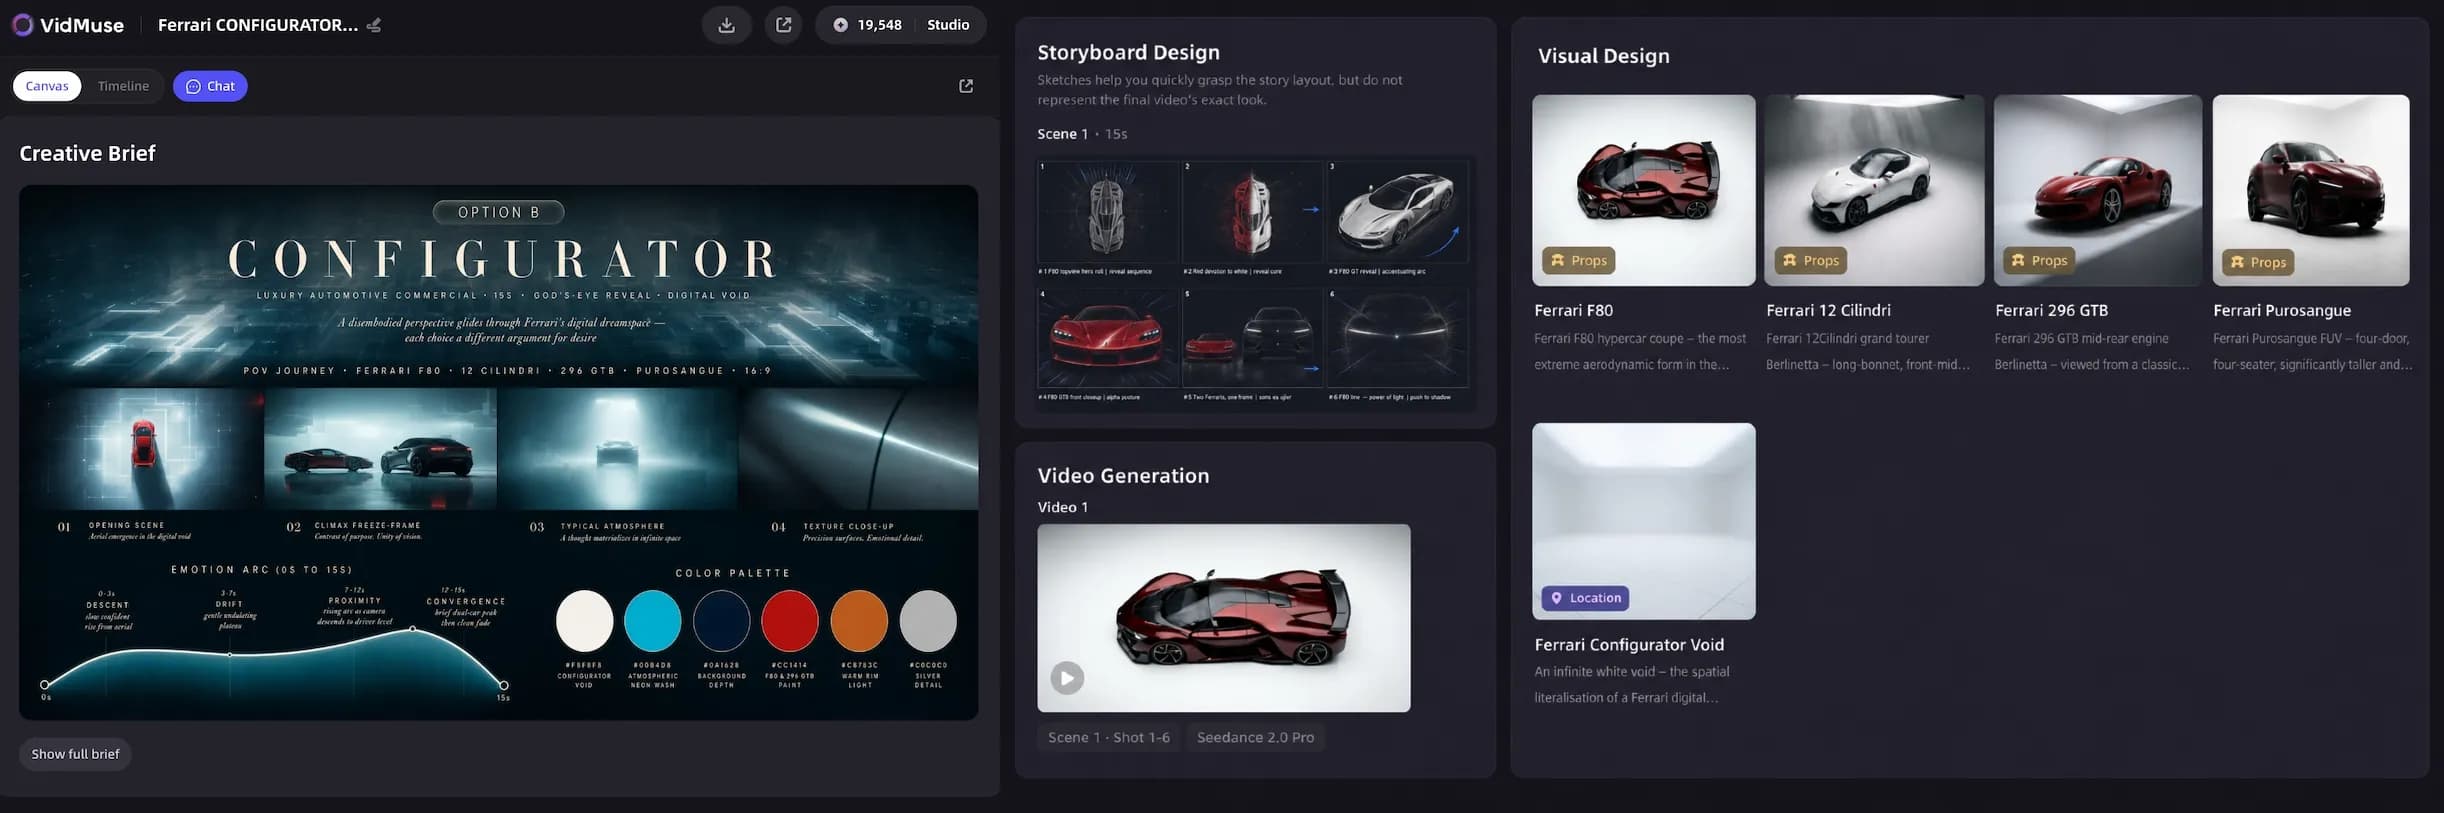This screenshot has width=2444, height=813.
Task: Open the credits balance 19,548
Action: 867,25
